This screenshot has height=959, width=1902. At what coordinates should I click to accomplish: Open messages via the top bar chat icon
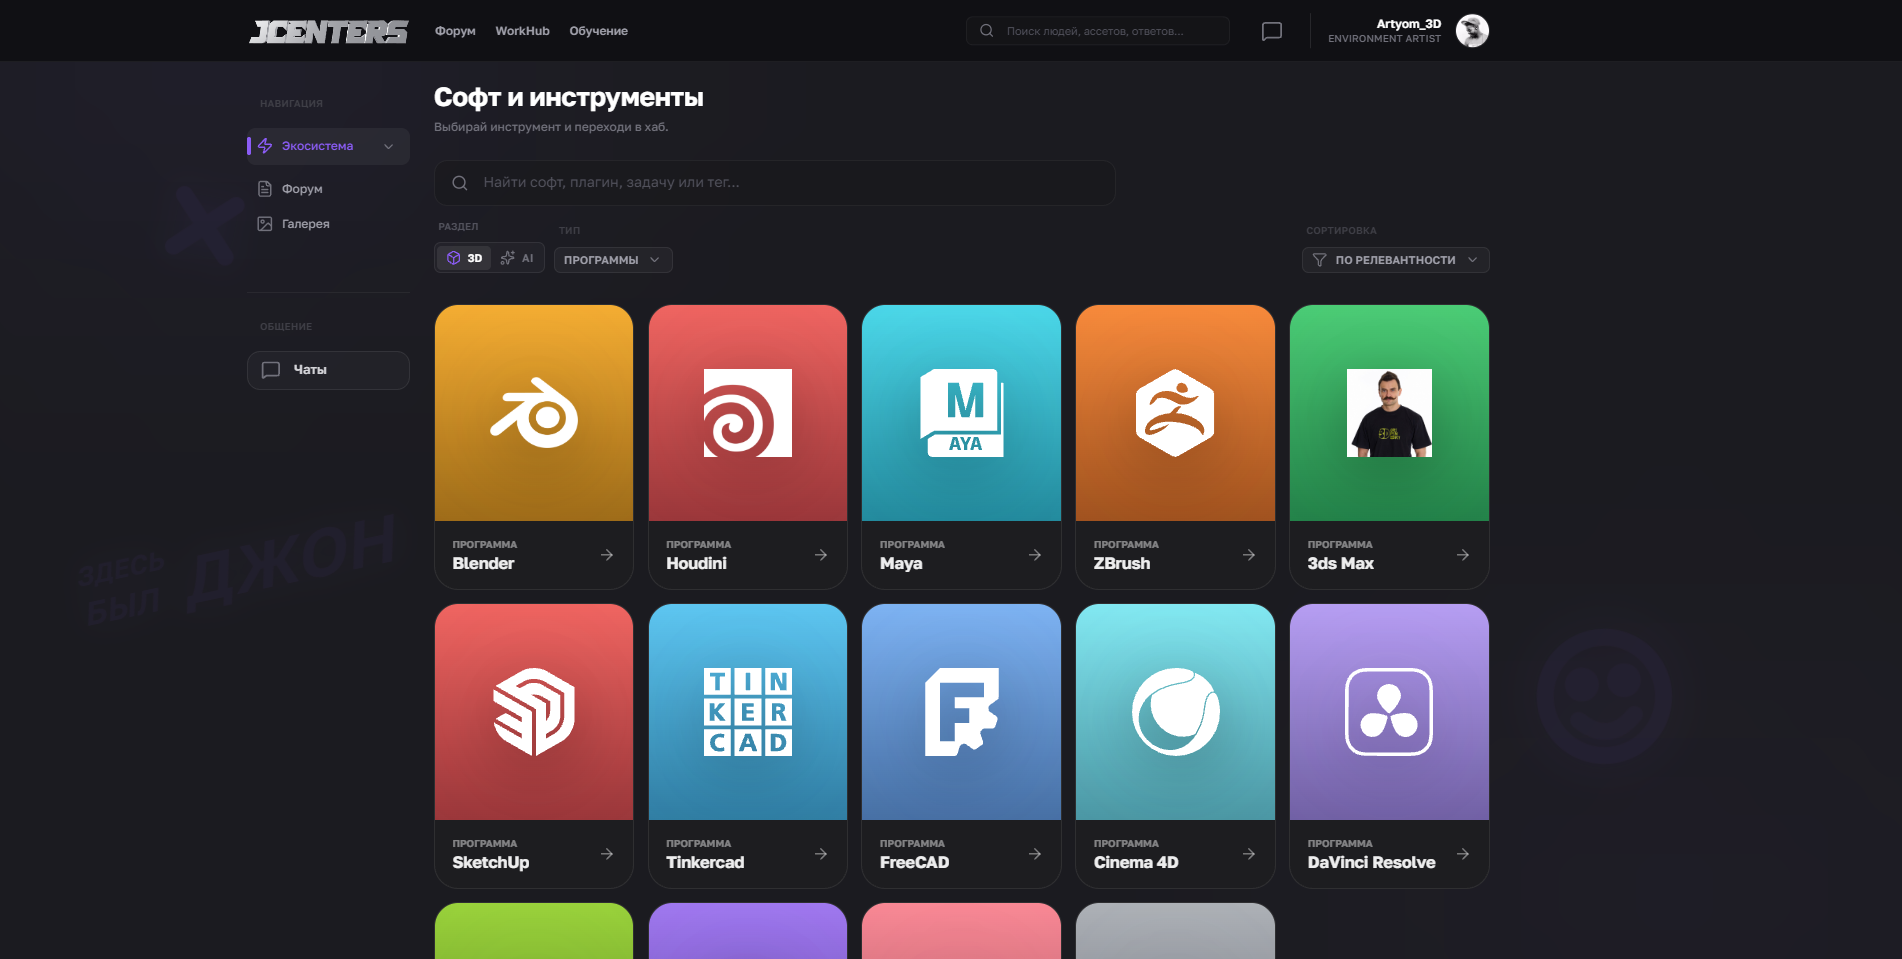click(1272, 31)
